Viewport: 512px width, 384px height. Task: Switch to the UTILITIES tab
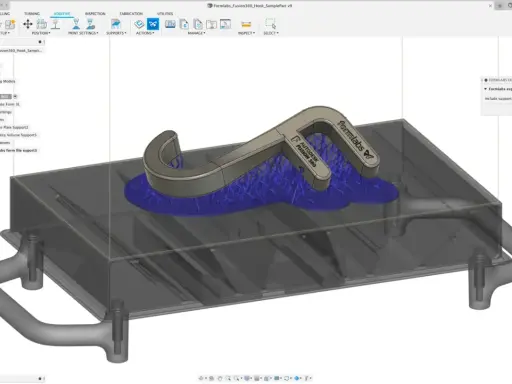(165, 14)
